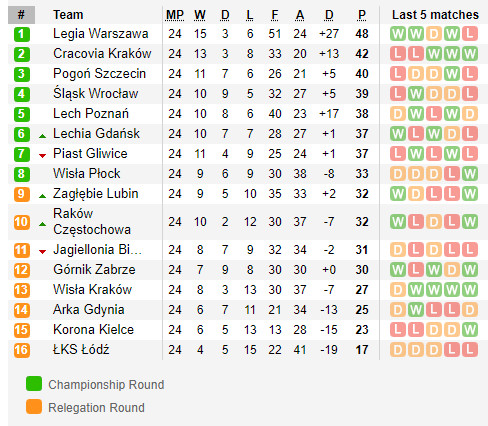Image resolution: width=488 pixels, height=426 pixels.
Task: Click the MP column header
Action: pyautogui.click(x=175, y=15)
